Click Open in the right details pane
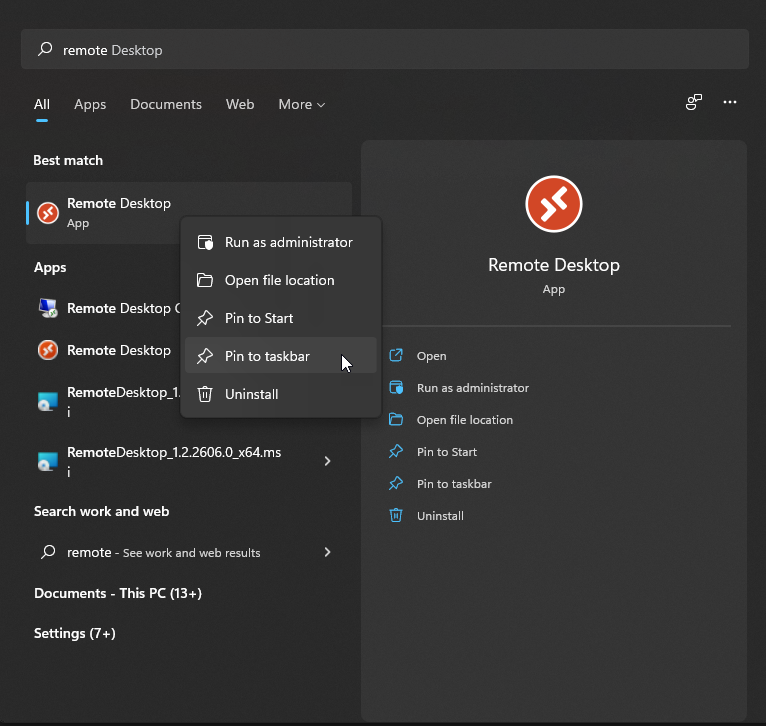 pos(431,356)
